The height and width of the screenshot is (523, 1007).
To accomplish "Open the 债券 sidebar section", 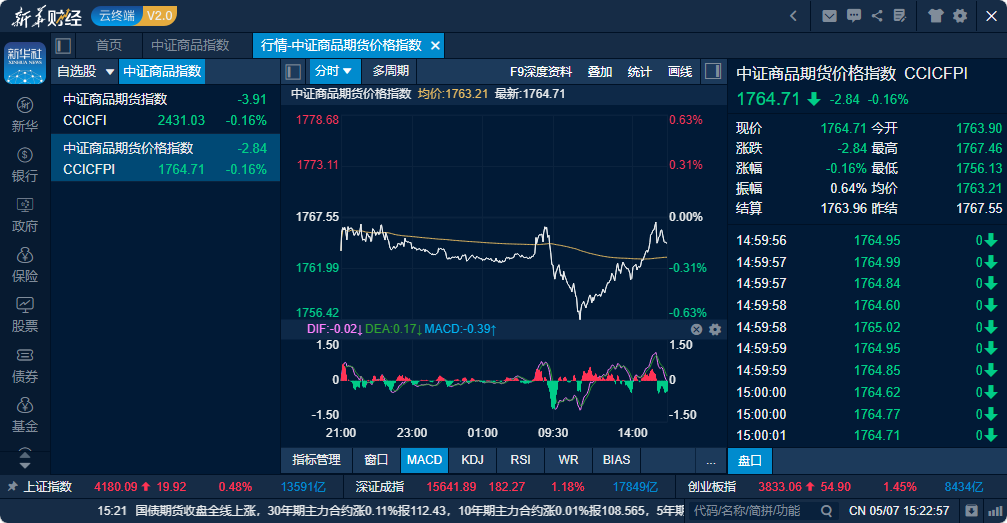I will point(24,366).
